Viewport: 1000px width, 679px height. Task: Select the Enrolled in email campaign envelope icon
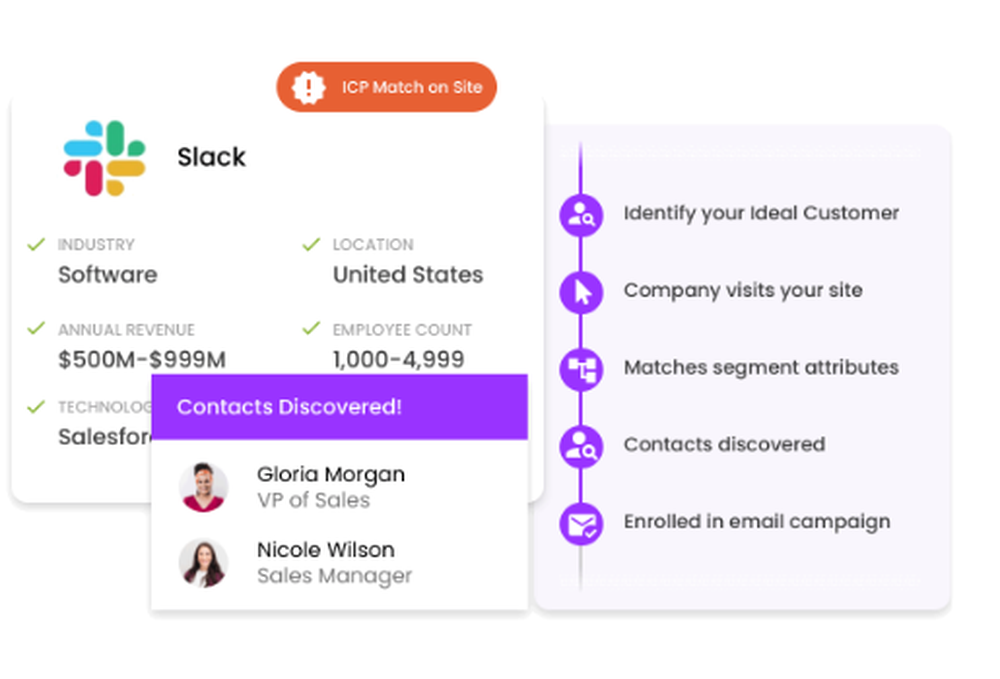581,523
